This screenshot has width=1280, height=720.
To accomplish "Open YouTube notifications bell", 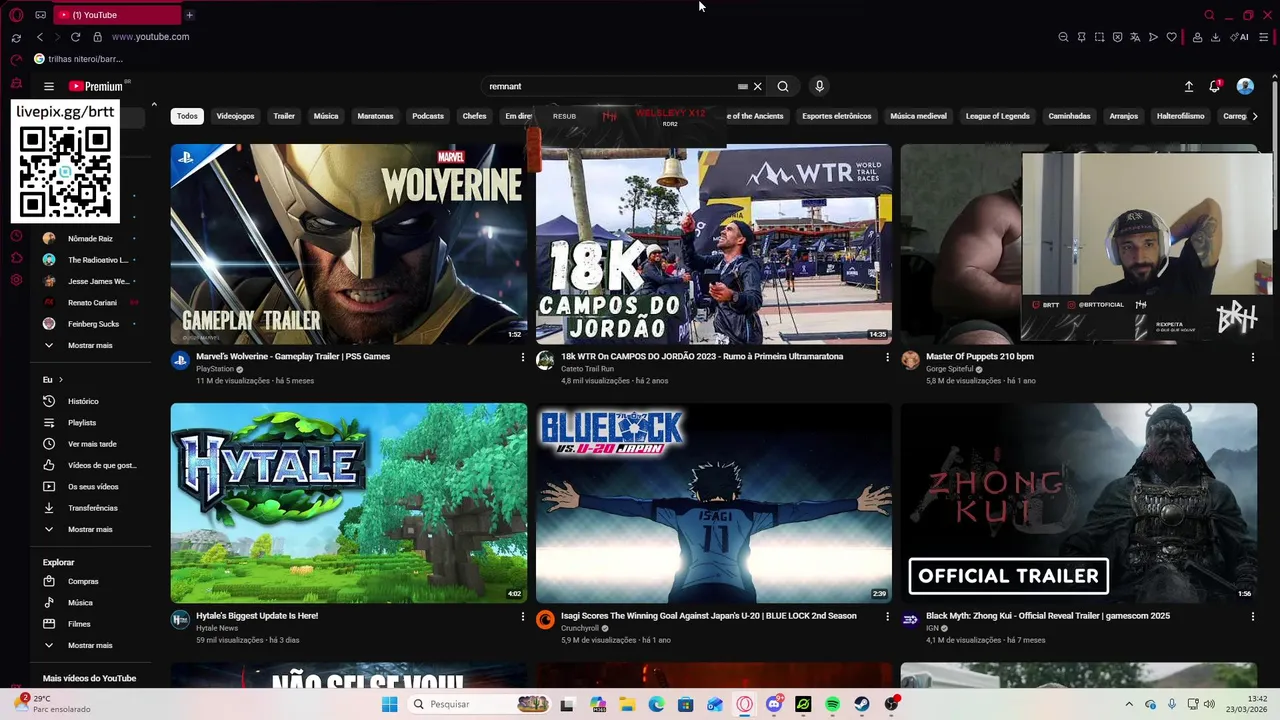I will click(x=1215, y=87).
